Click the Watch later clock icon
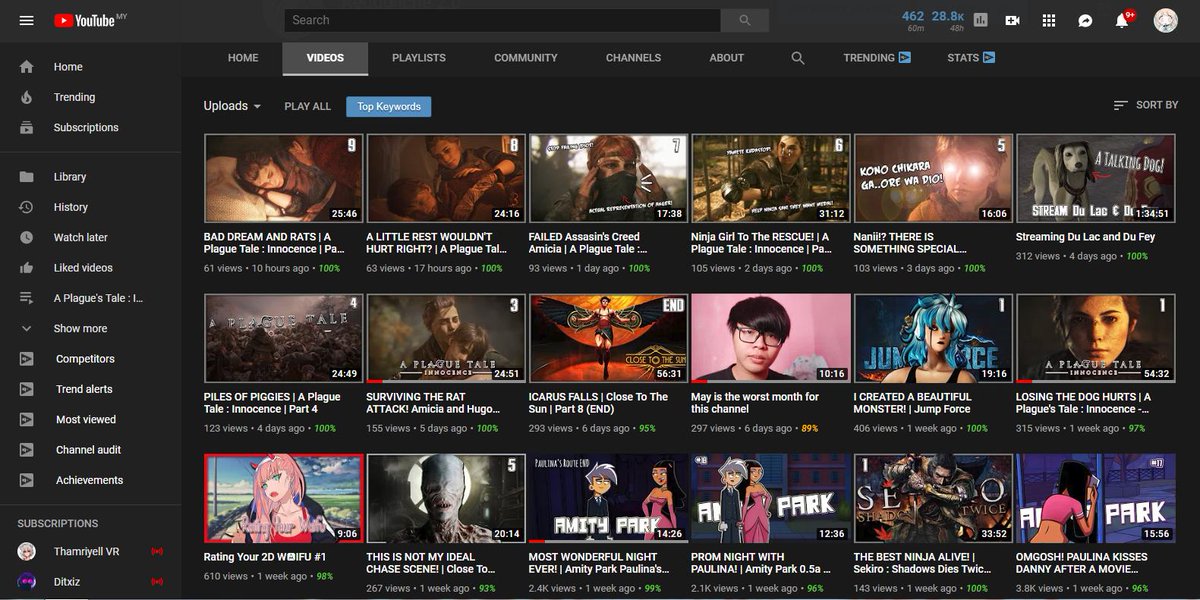Viewport: 1200px width, 600px height. pos(27,237)
